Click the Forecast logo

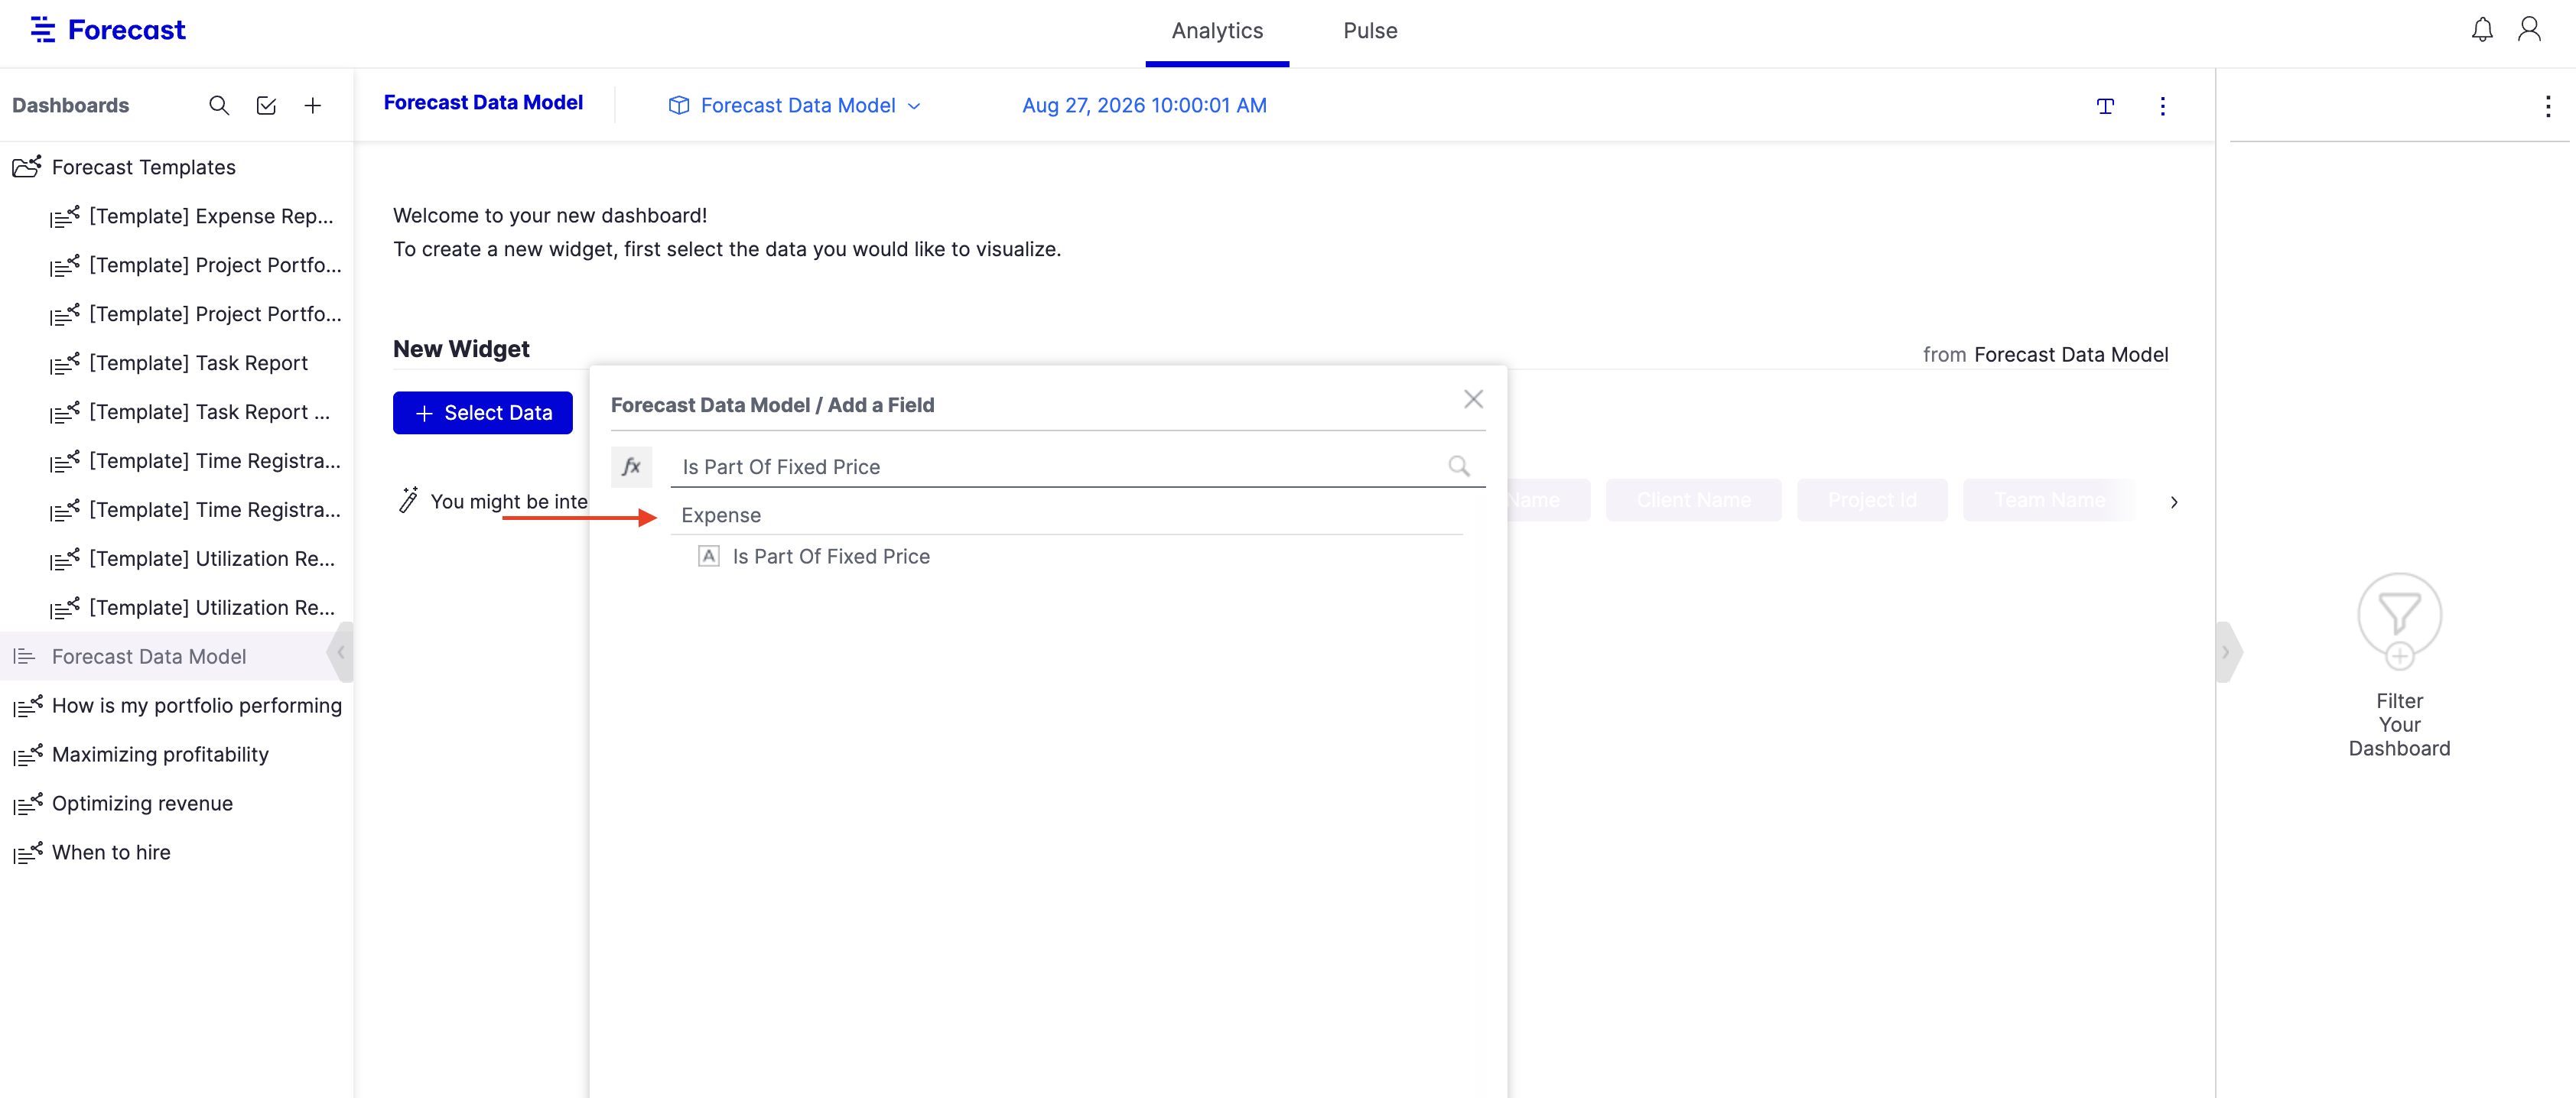tap(108, 30)
